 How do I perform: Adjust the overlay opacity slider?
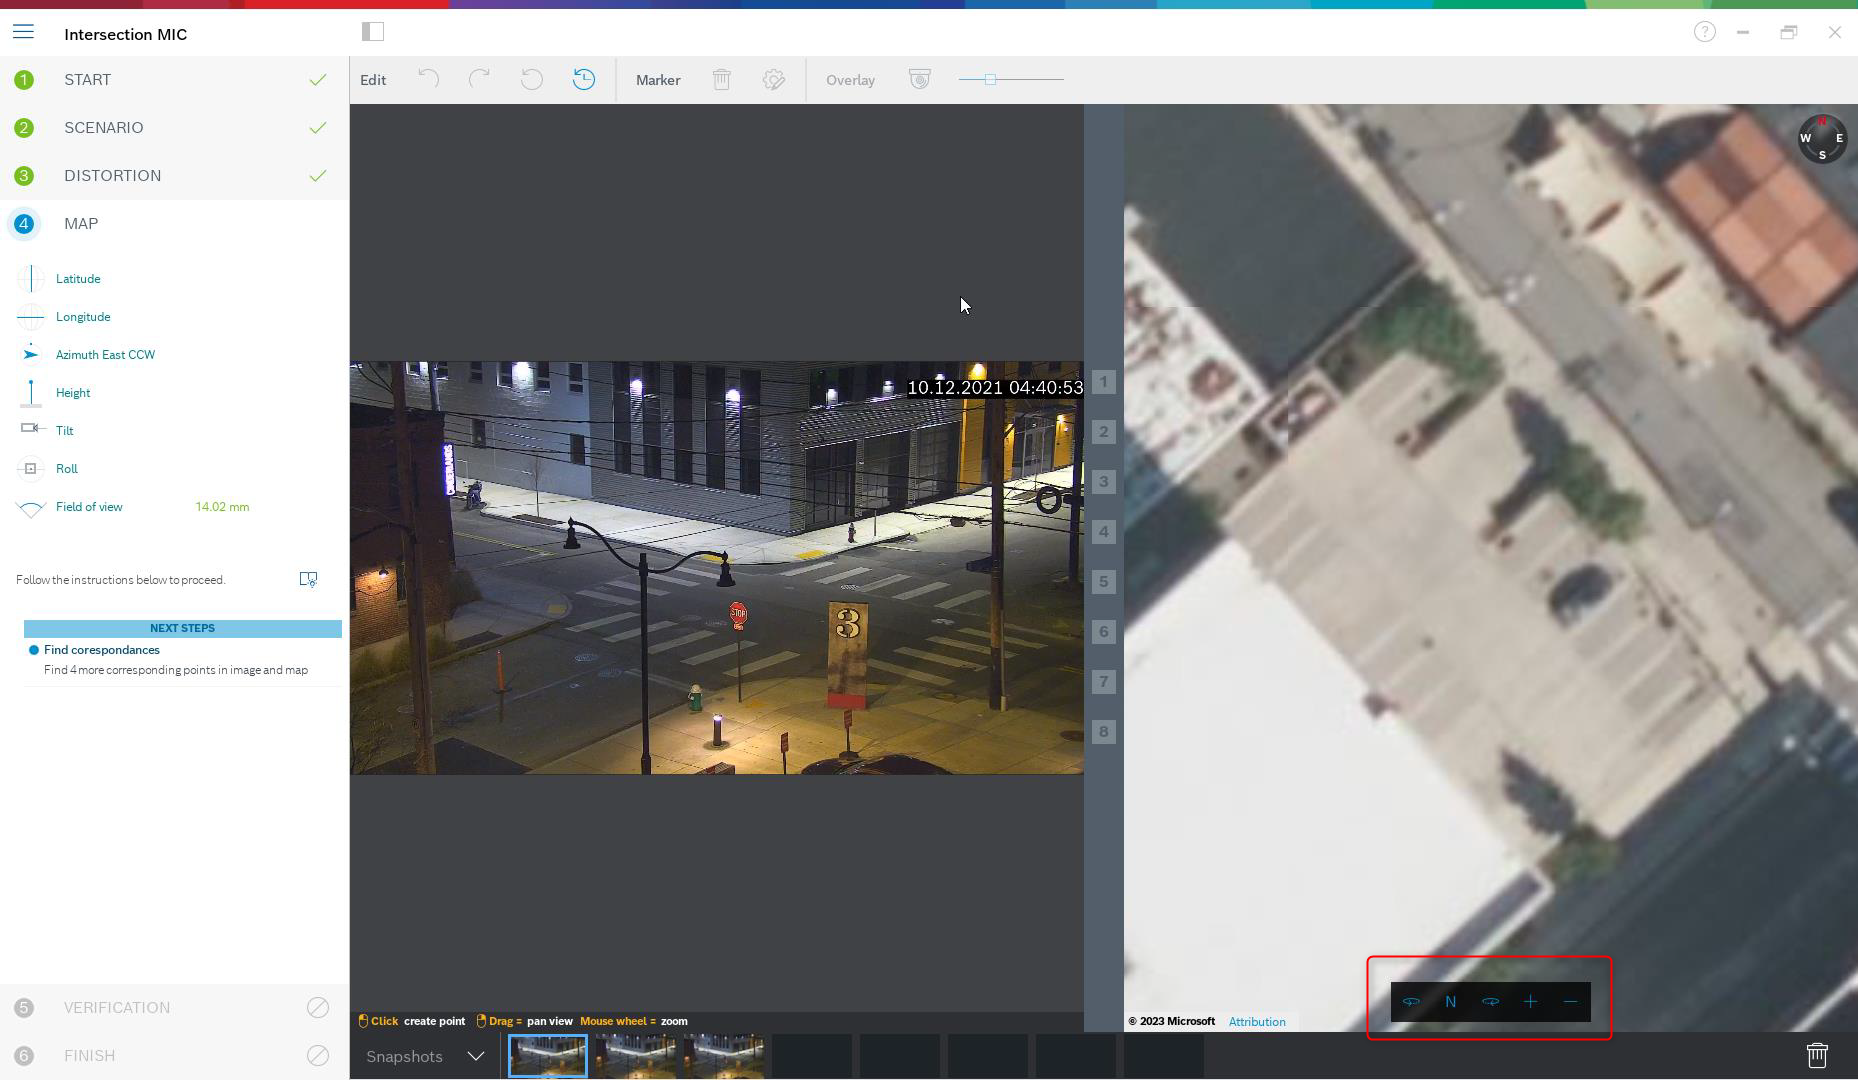coord(990,80)
